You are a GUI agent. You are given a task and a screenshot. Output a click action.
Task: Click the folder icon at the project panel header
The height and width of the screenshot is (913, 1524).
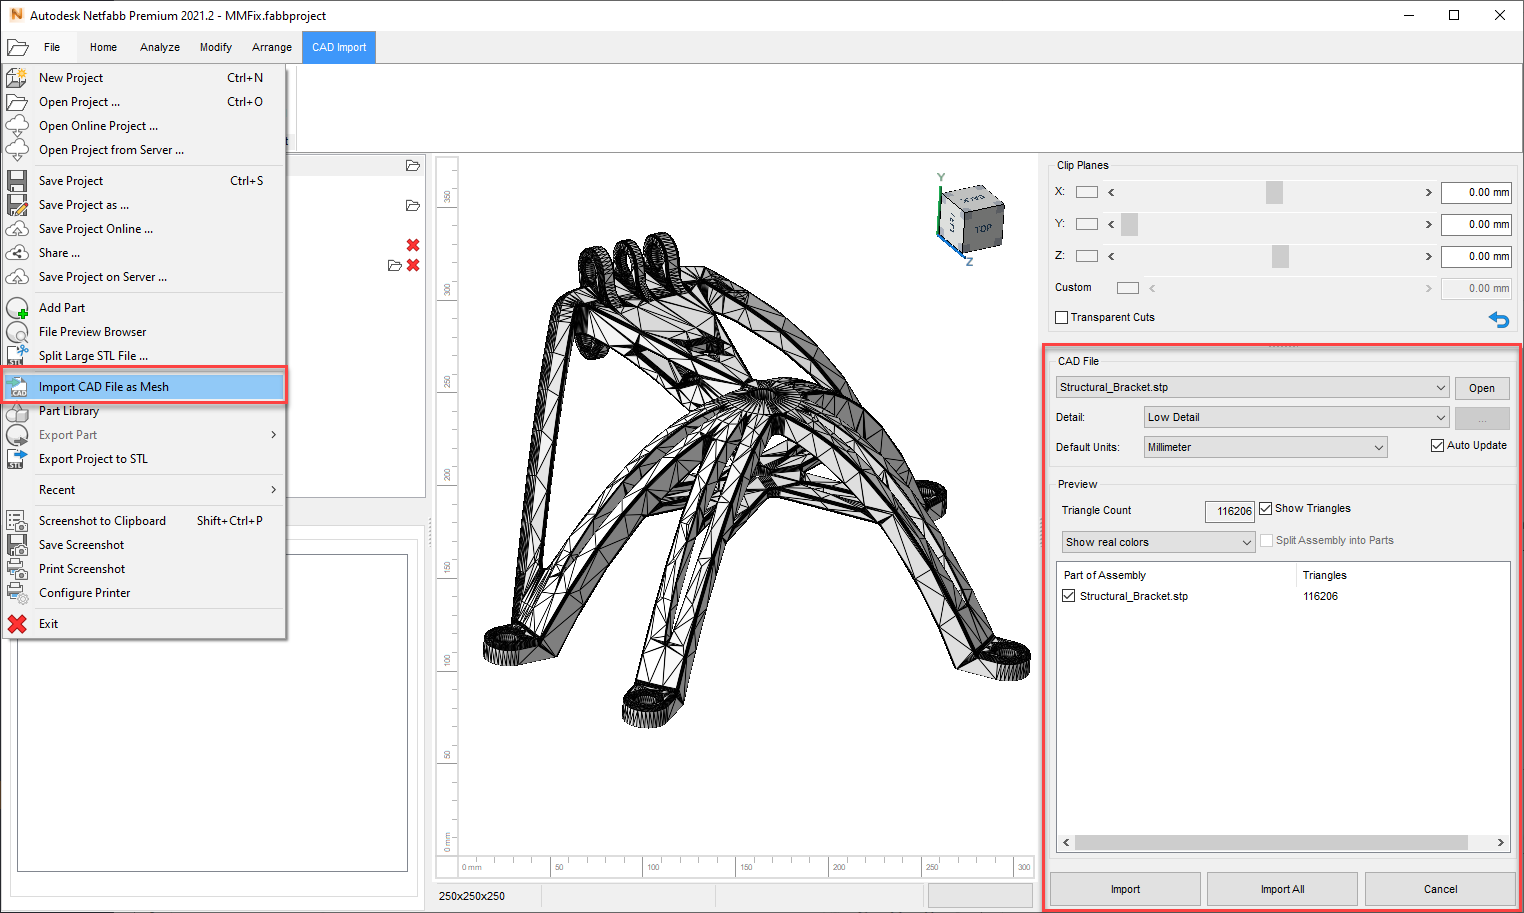click(413, 165)
